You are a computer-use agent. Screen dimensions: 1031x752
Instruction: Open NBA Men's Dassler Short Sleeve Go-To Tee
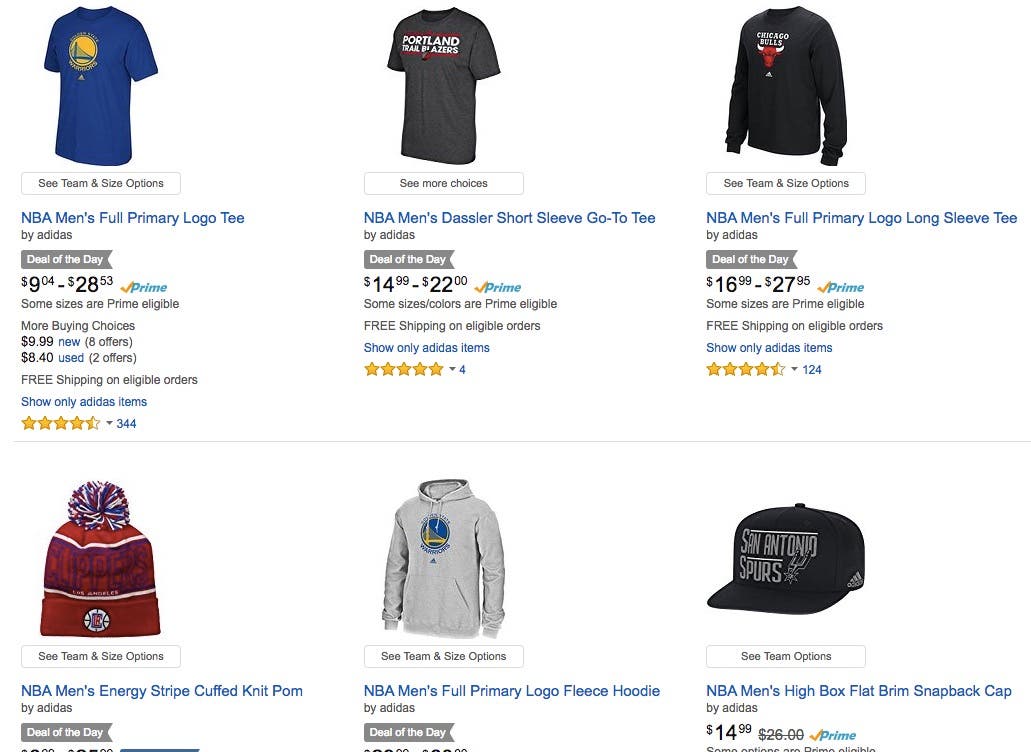pyautogui.click(x=509, y=218)
